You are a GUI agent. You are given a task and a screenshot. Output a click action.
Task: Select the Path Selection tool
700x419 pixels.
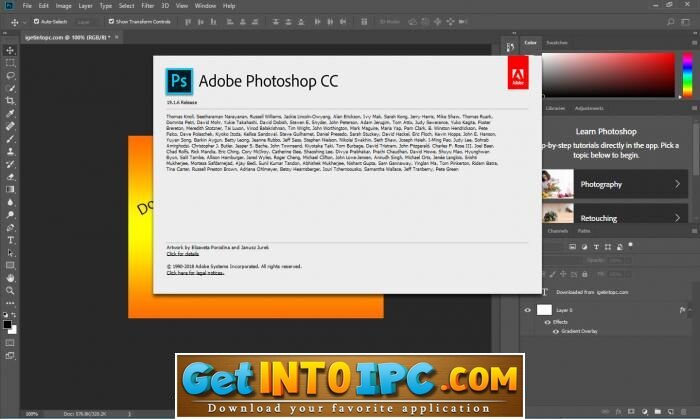10,253
